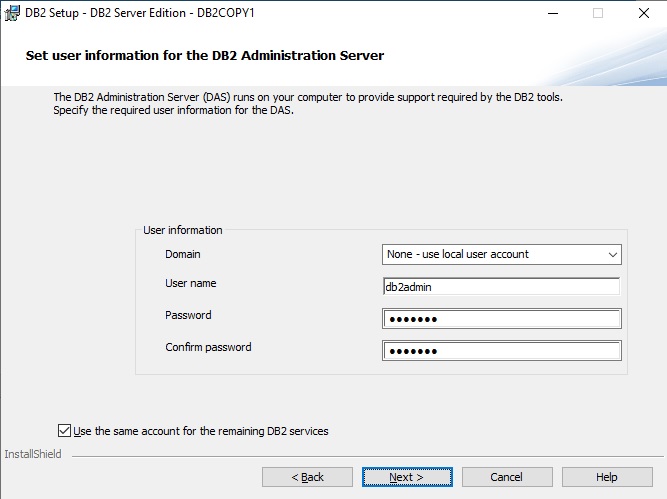Image resolution: width=667 pixels, height=499 pixels.
Task: Focus the Password input field
Action: (501, 319)
